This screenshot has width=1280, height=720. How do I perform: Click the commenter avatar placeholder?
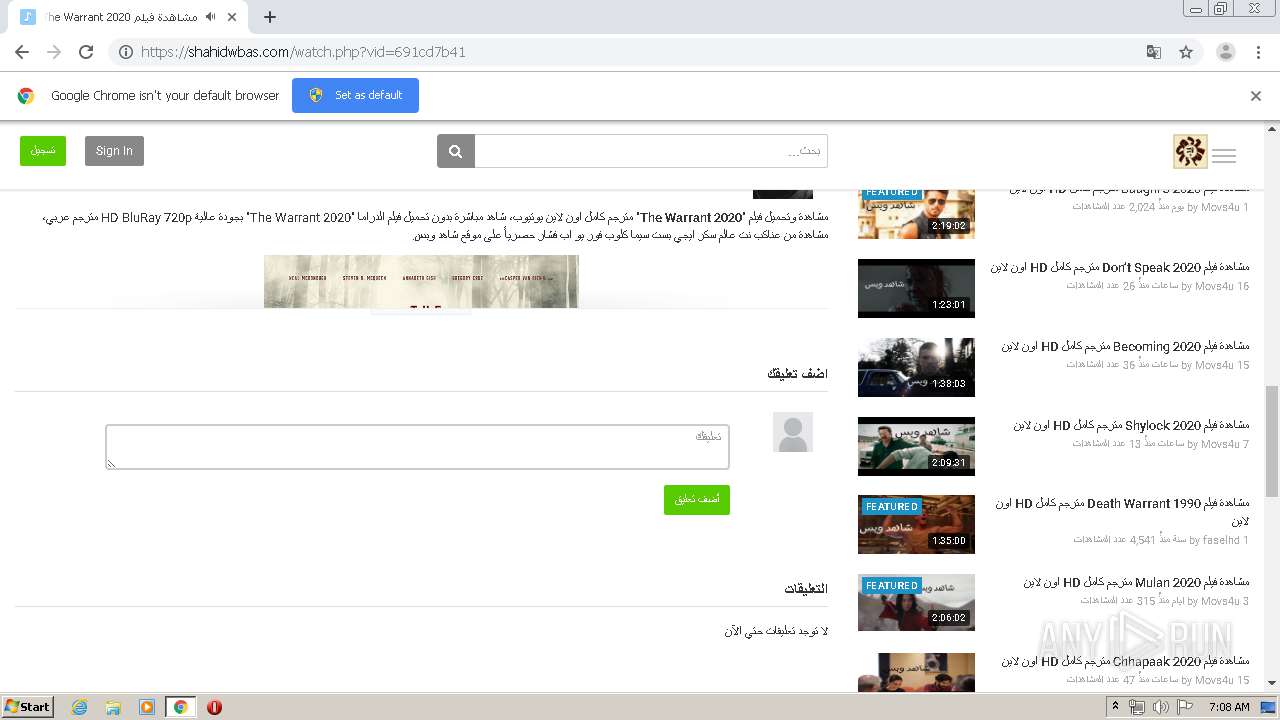point(793,432)
